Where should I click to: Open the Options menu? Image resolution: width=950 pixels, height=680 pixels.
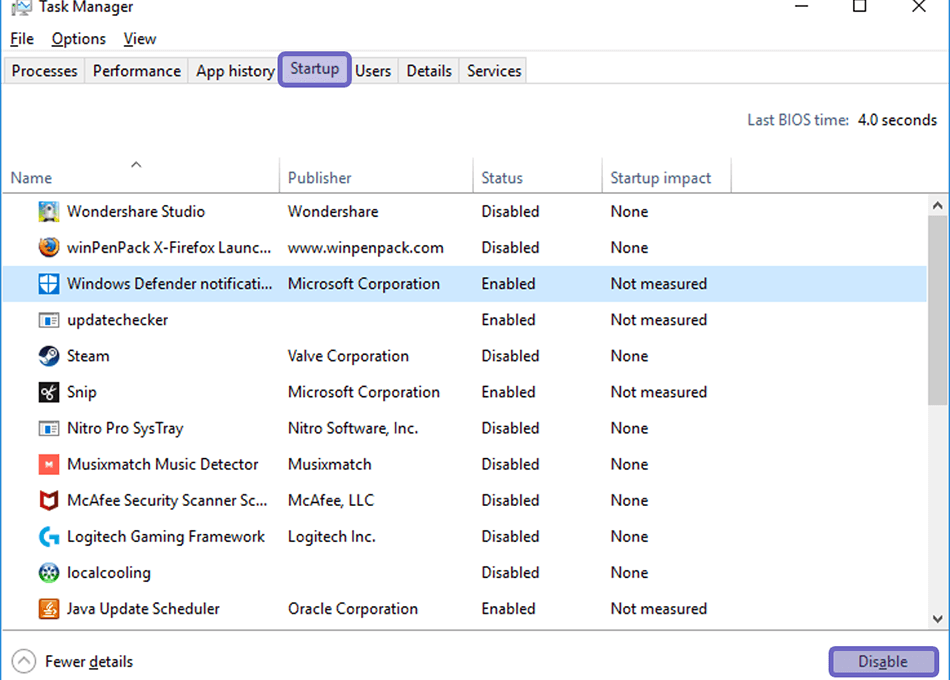click(x=78, y=39)
